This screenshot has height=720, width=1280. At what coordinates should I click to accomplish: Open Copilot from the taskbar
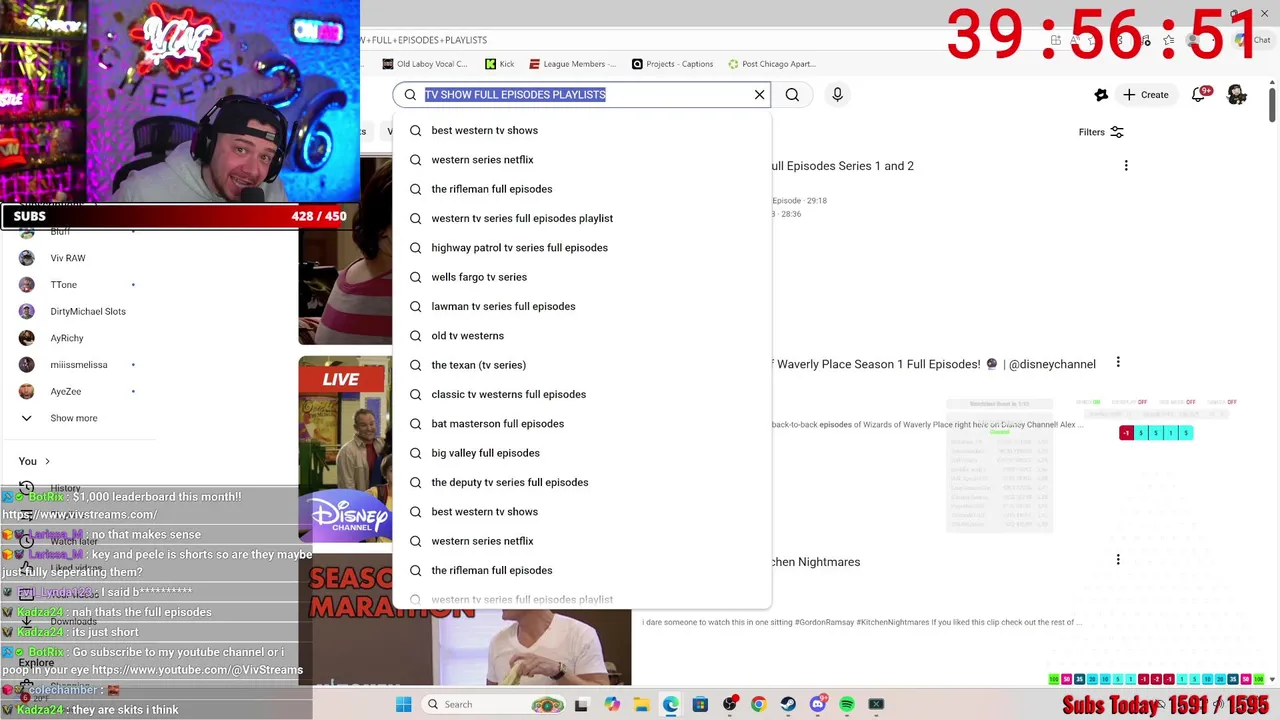point(611,704)
